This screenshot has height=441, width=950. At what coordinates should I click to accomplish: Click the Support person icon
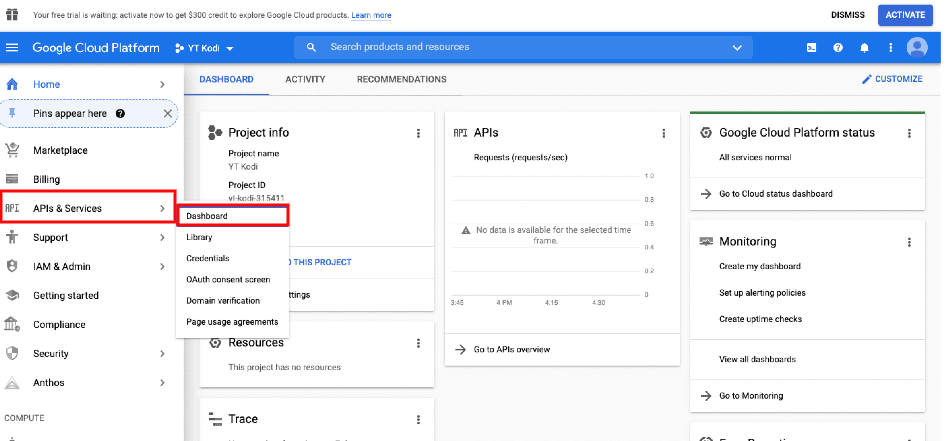[12, 237]
